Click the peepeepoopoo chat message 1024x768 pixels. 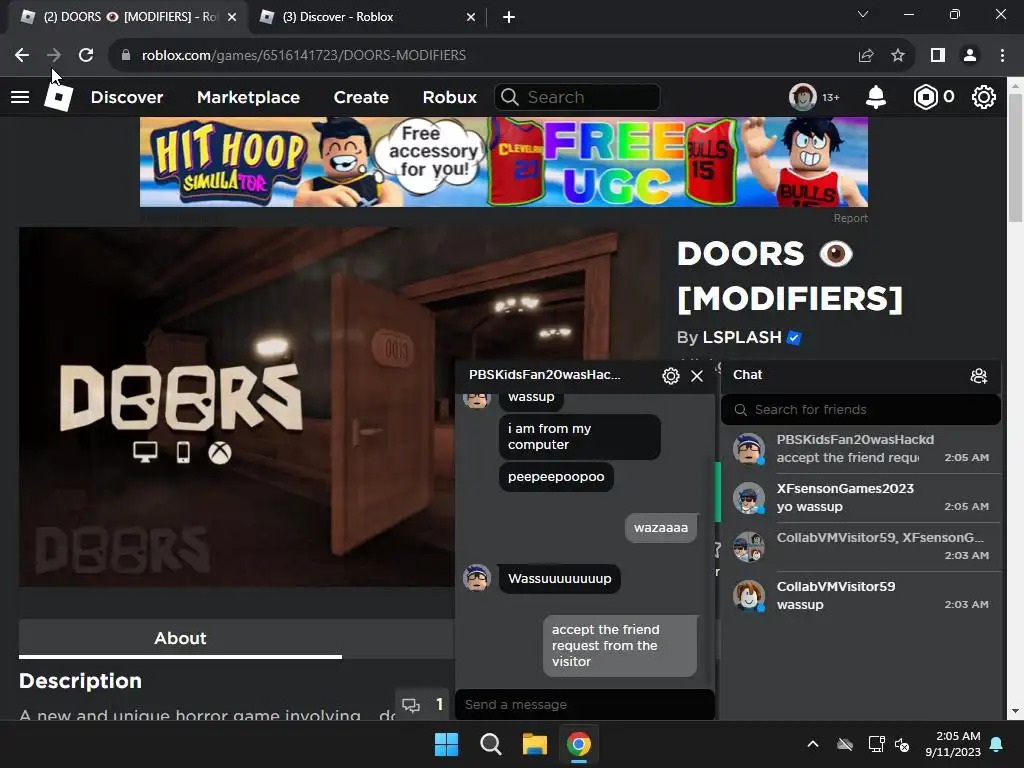(556, 477)
